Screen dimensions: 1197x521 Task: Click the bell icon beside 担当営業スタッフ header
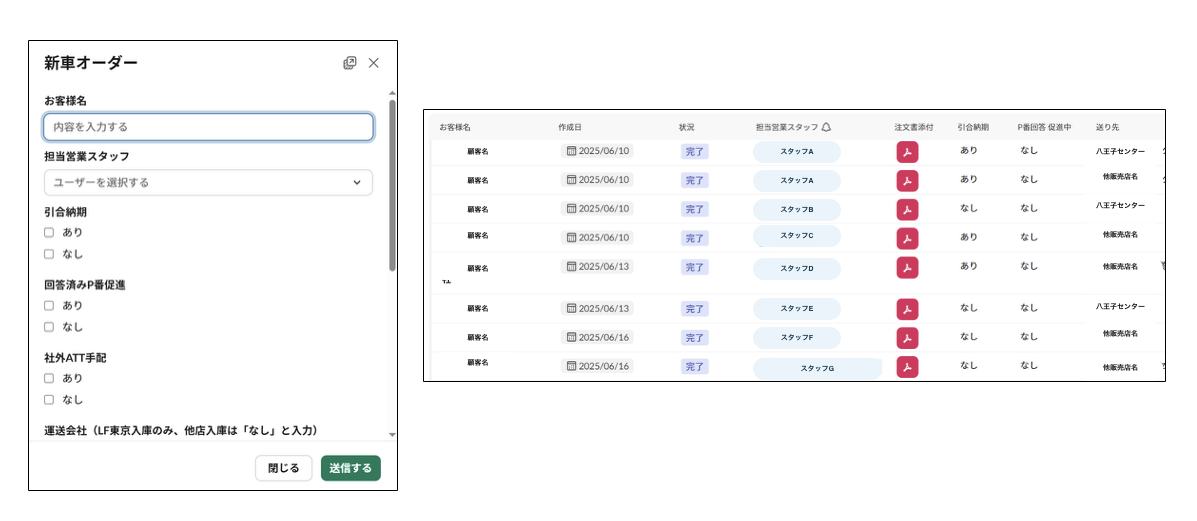point(826,128)
